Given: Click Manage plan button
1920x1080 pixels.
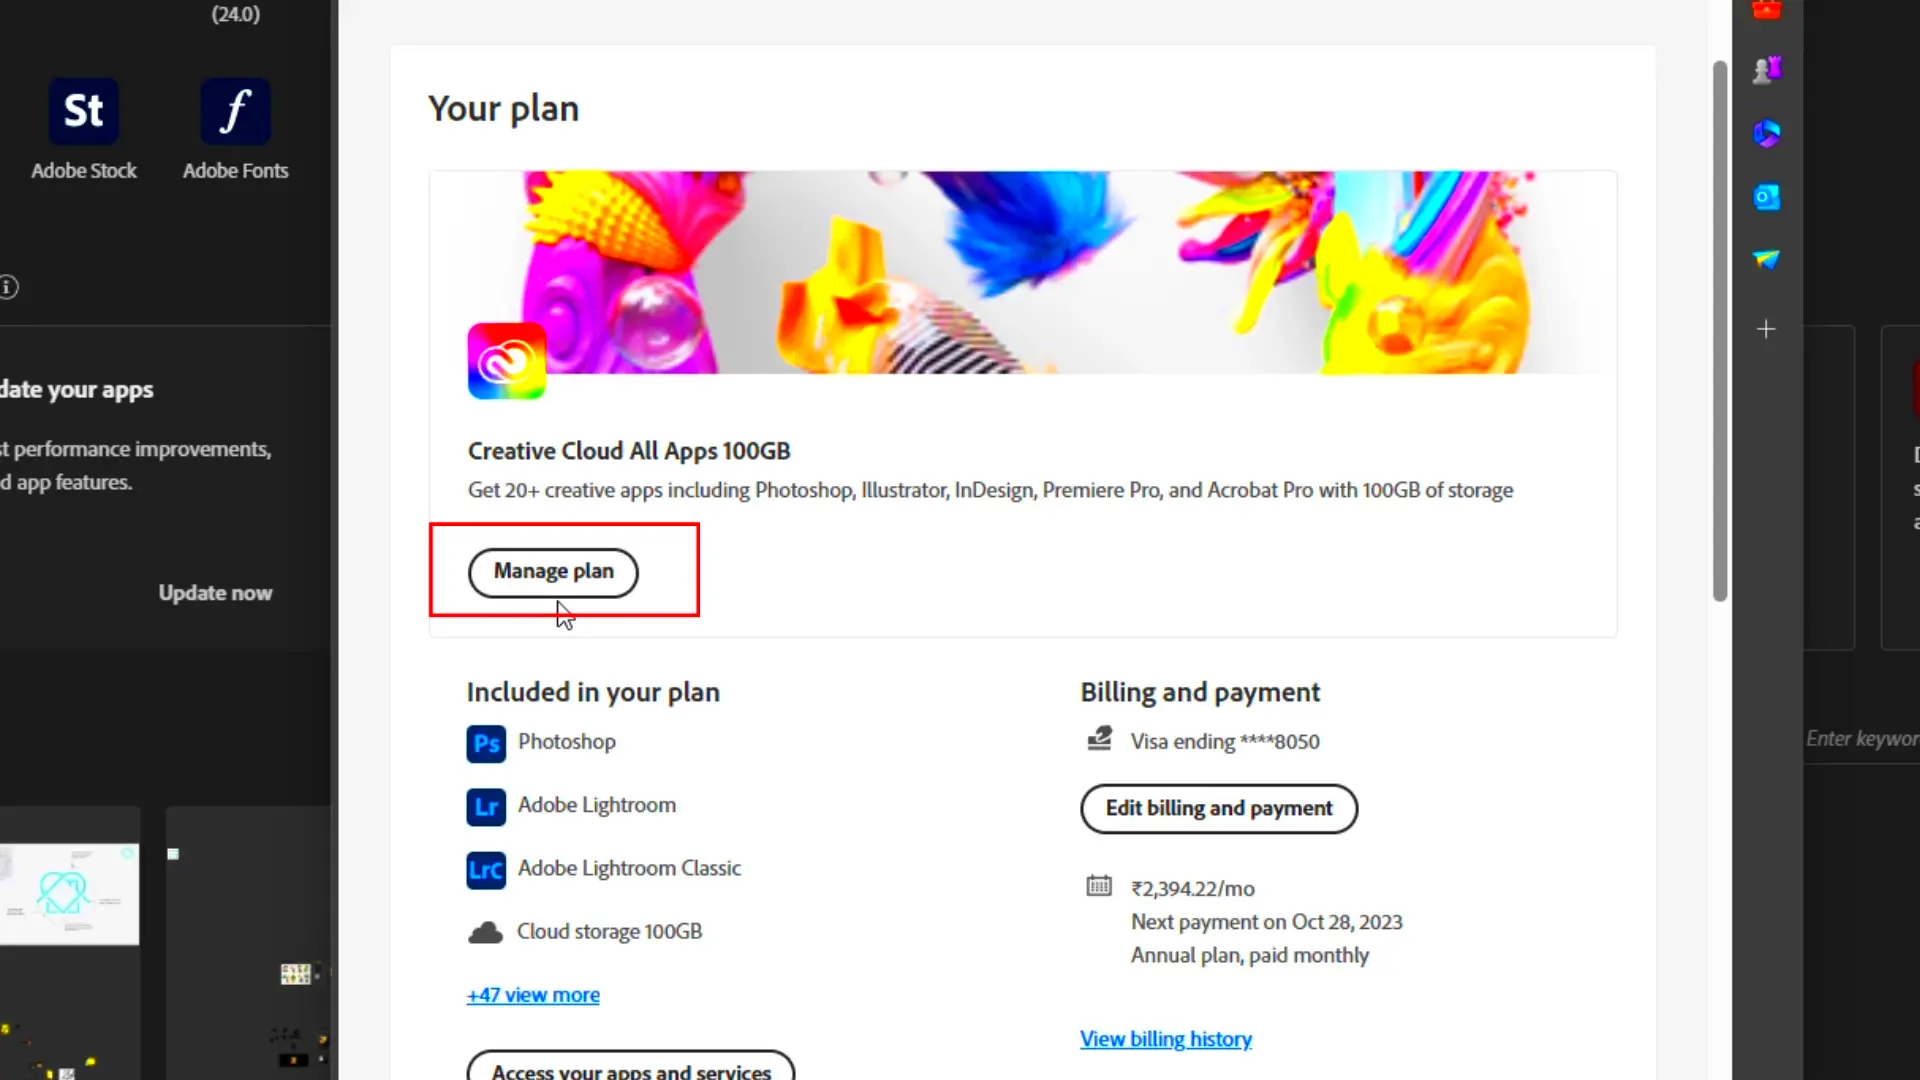Looking at the screenshot, I should pyautogui.click(x=554, y=570).
